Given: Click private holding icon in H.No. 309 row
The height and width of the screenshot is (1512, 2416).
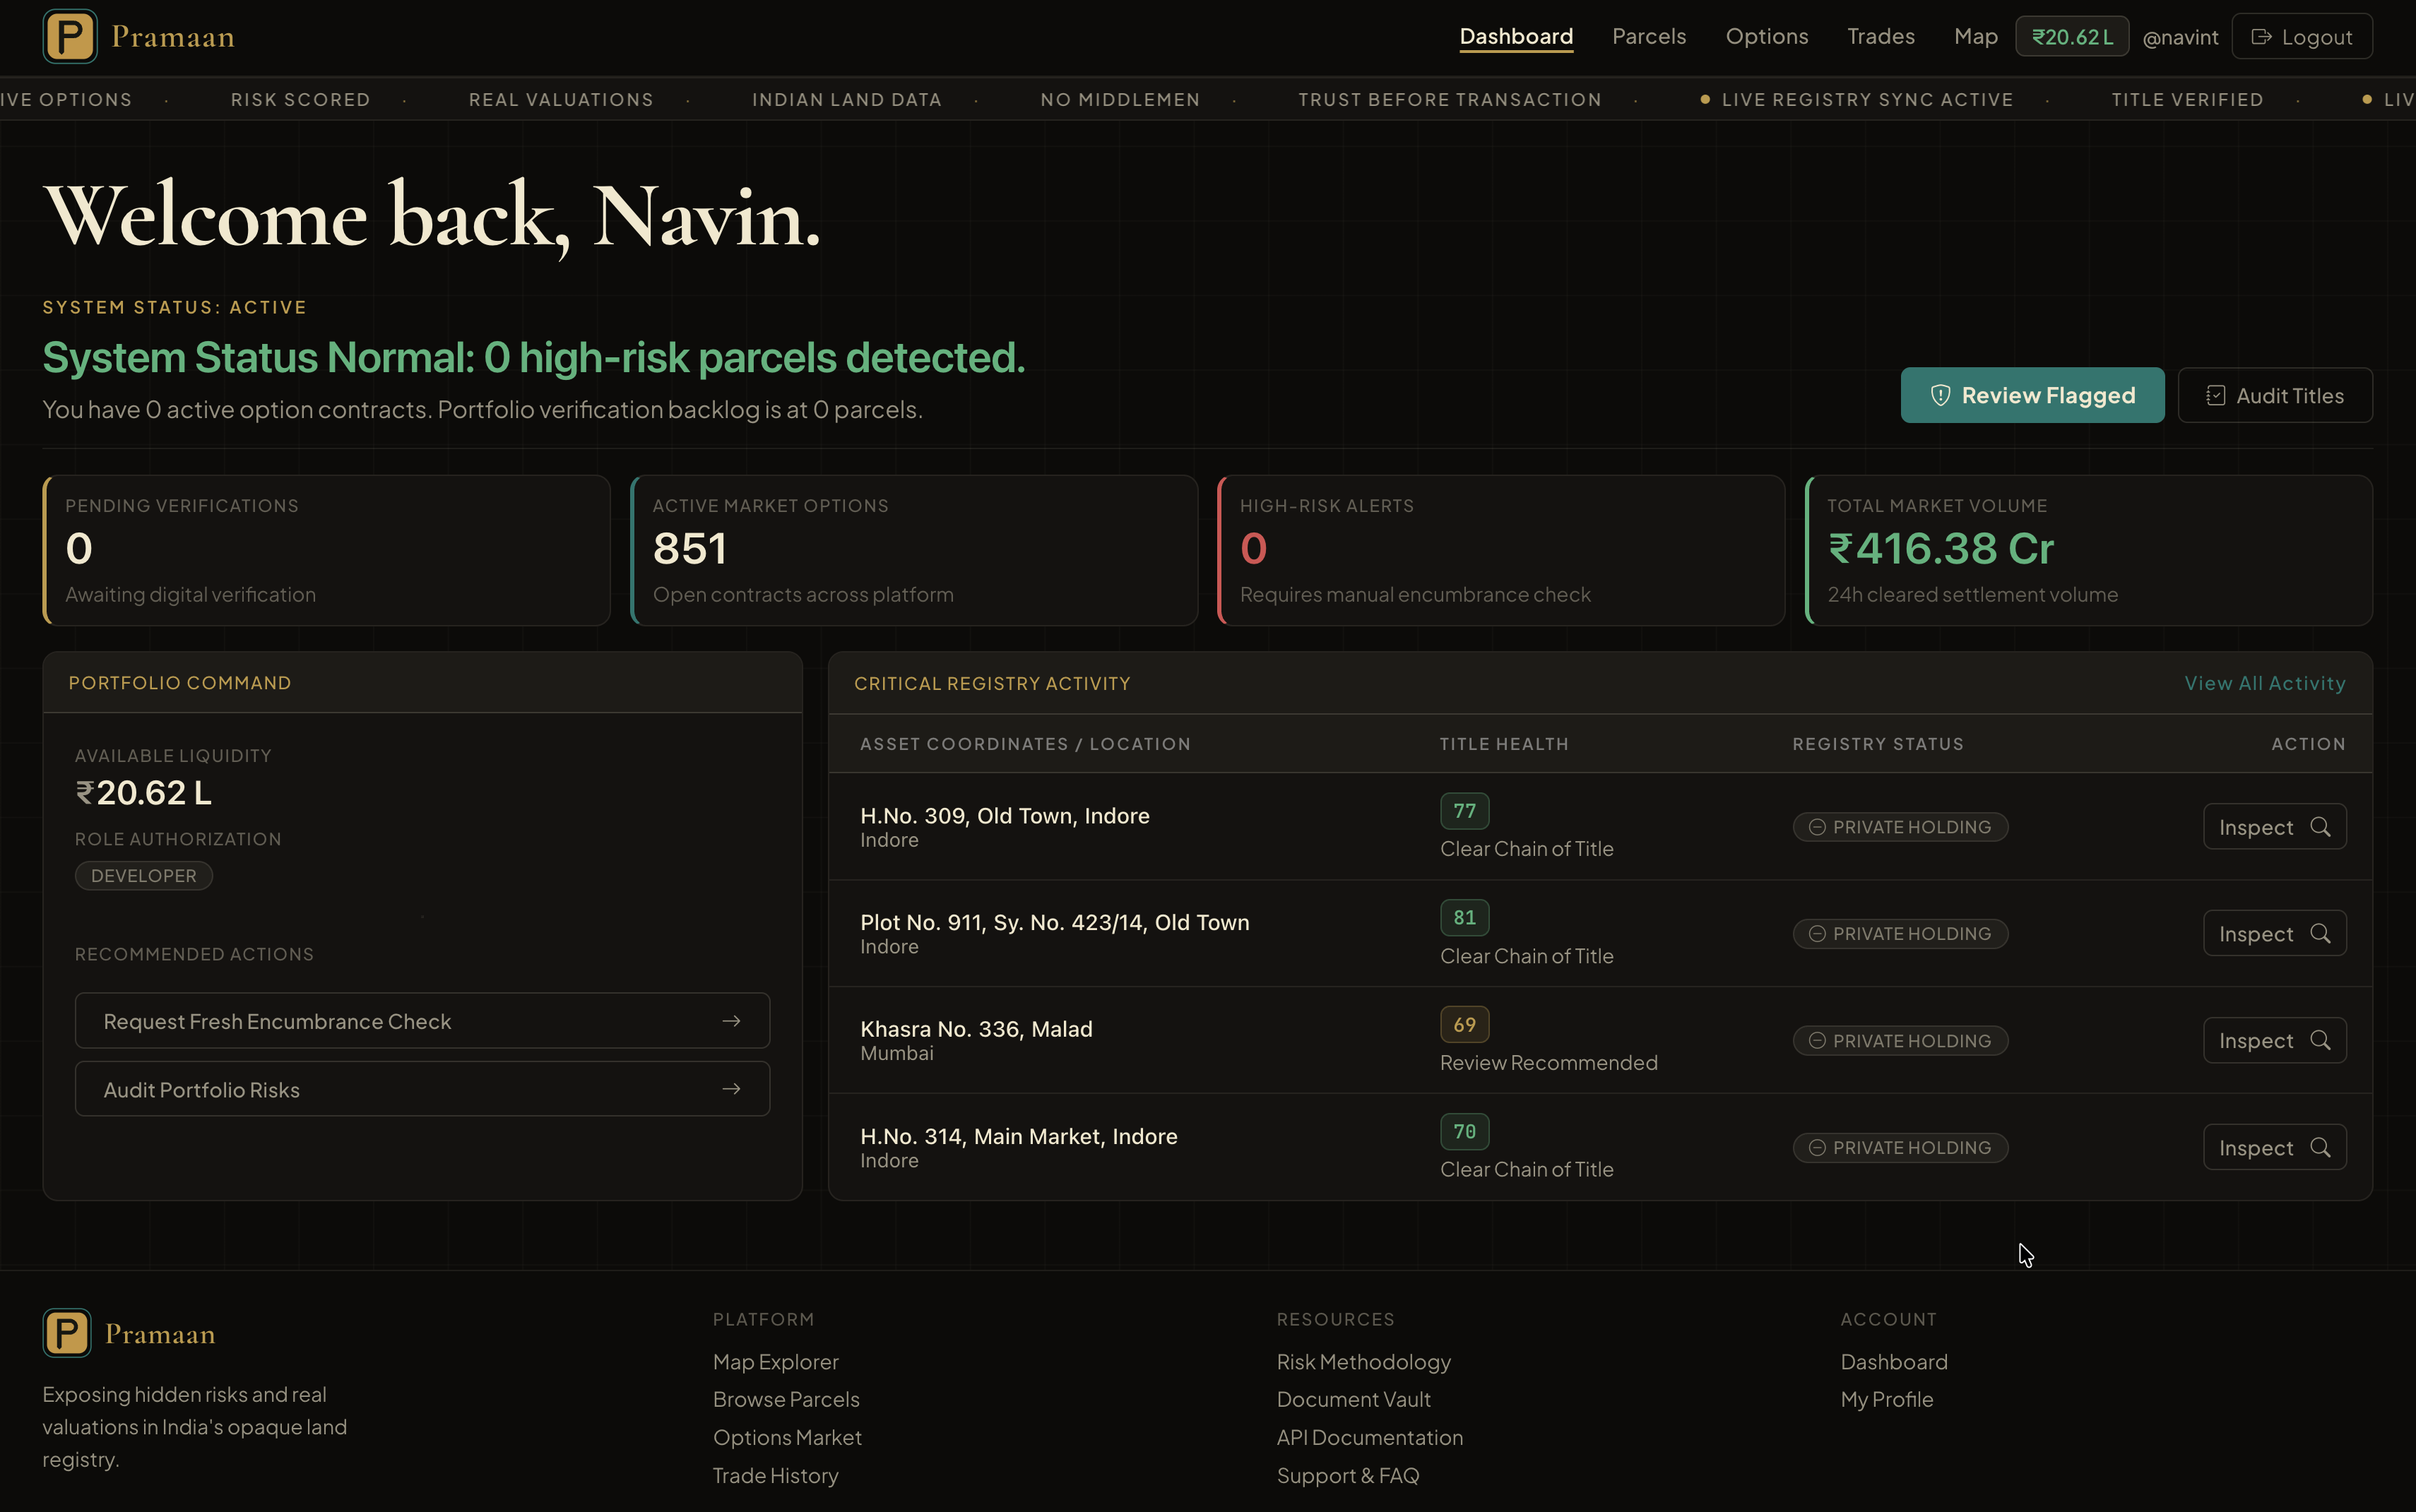Looking at the screenshot, I should 1817,827.
